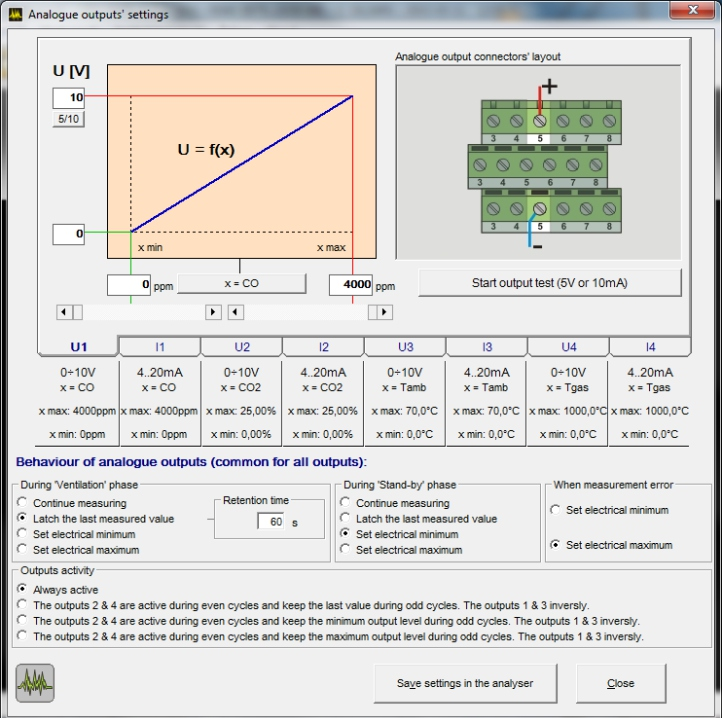722x718 pixels.
Task: Click the waveform icon at bottom left
Action: (x=35, y=683)
